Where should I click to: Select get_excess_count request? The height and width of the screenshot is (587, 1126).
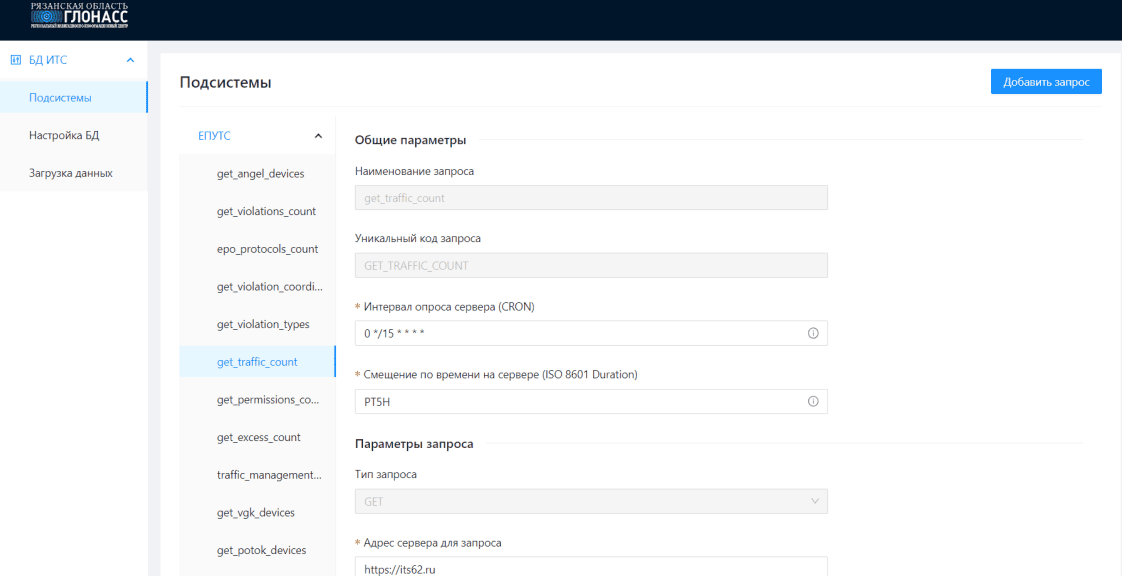pyautogui.click(x=258, y=437)
